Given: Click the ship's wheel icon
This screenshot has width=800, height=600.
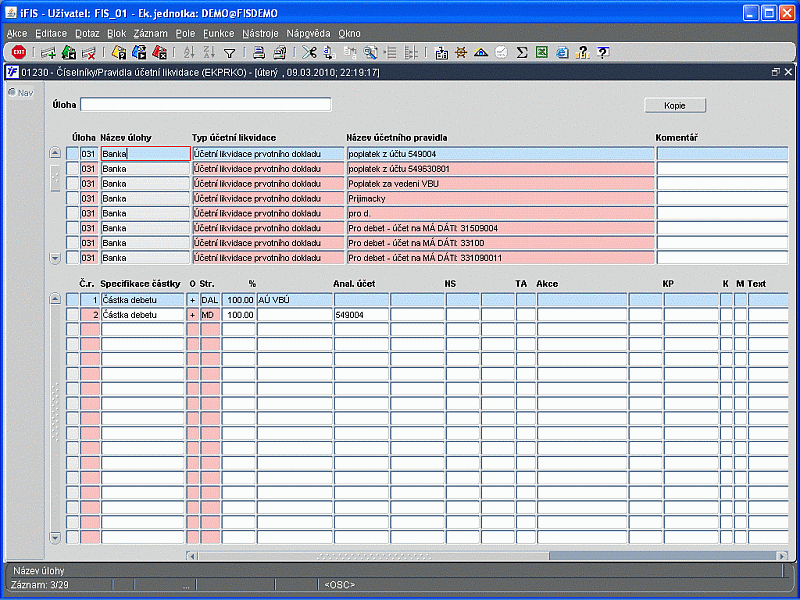Looking at the screenshot, I should pos(461,53).
